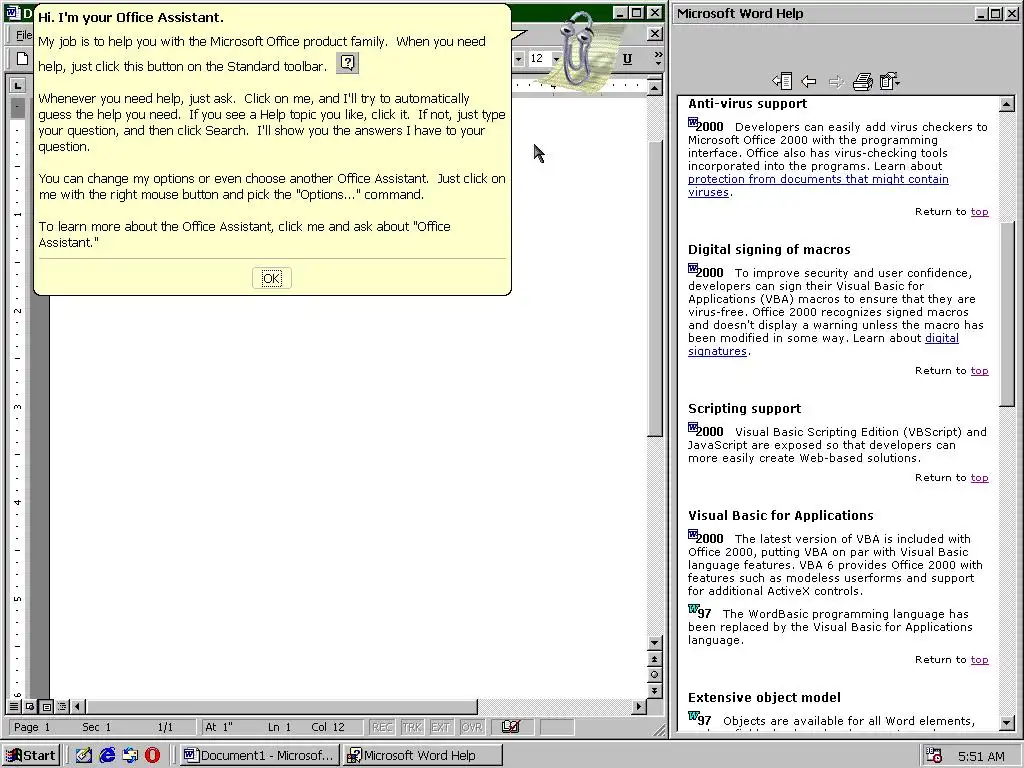Viewport: 1024px width, 768px height.
Task: Toggle TRK track changes indicator
Action: tap(411, 727)
